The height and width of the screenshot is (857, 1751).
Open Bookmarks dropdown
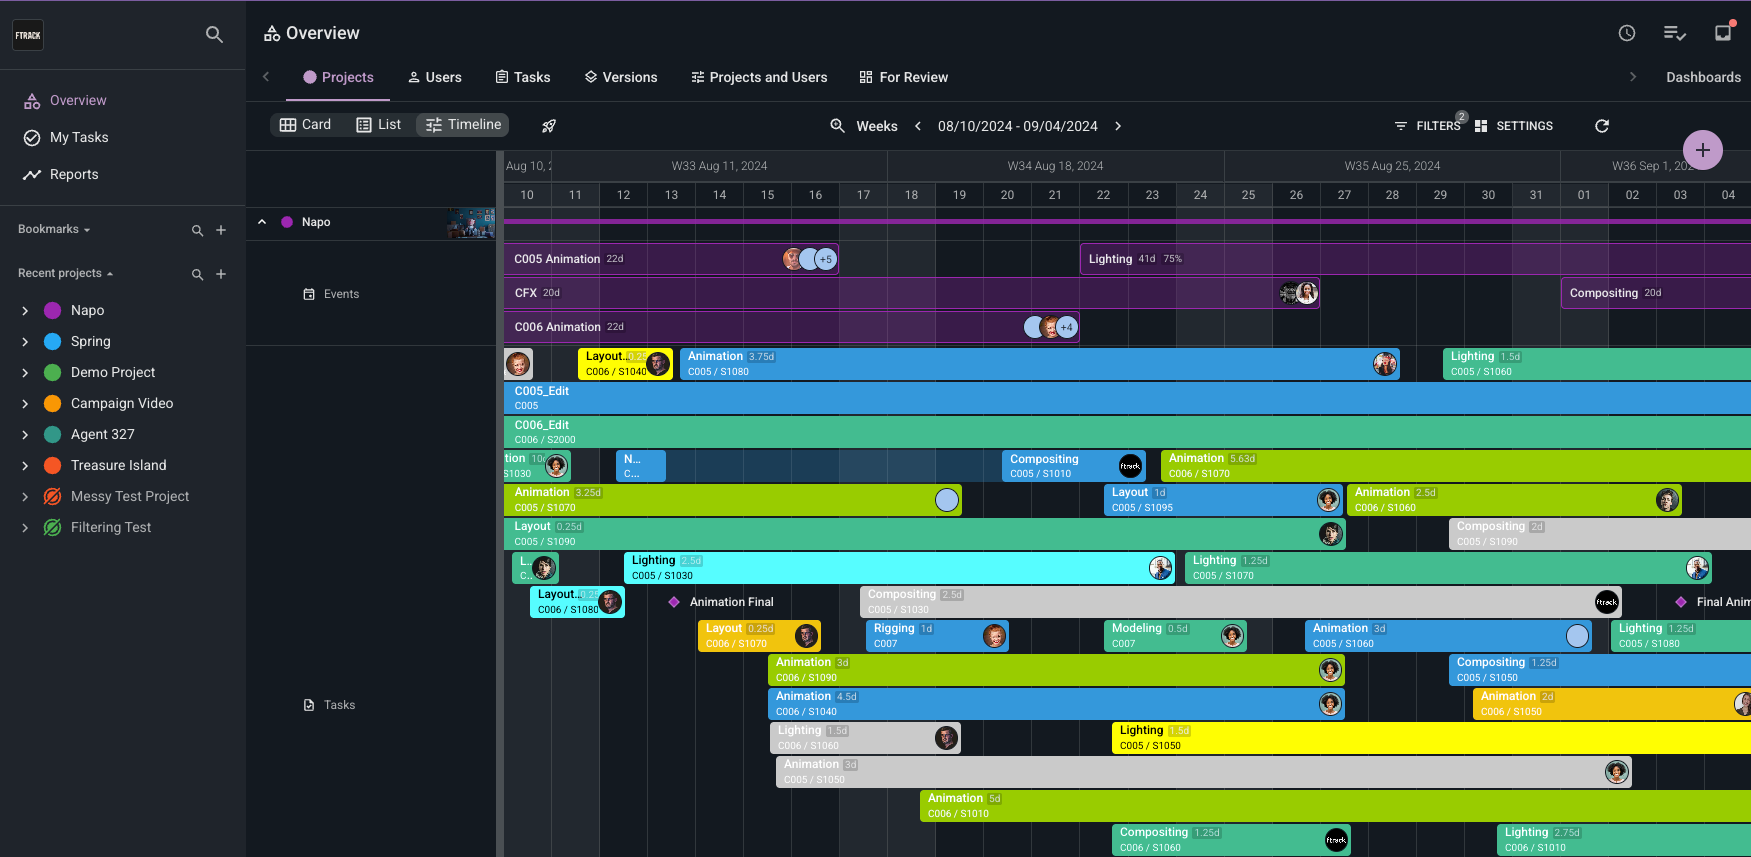(54, 229)
